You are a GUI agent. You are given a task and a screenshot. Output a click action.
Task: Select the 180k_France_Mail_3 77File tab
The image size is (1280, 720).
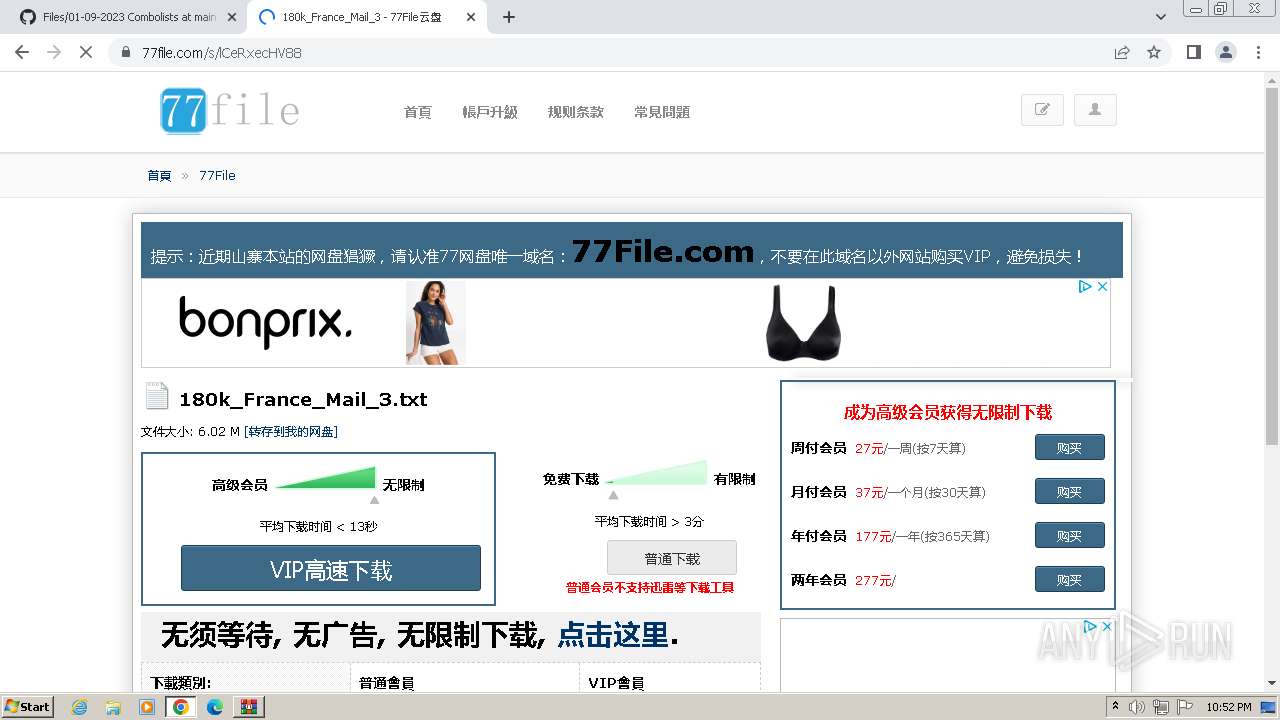click(x=365, y=17)
